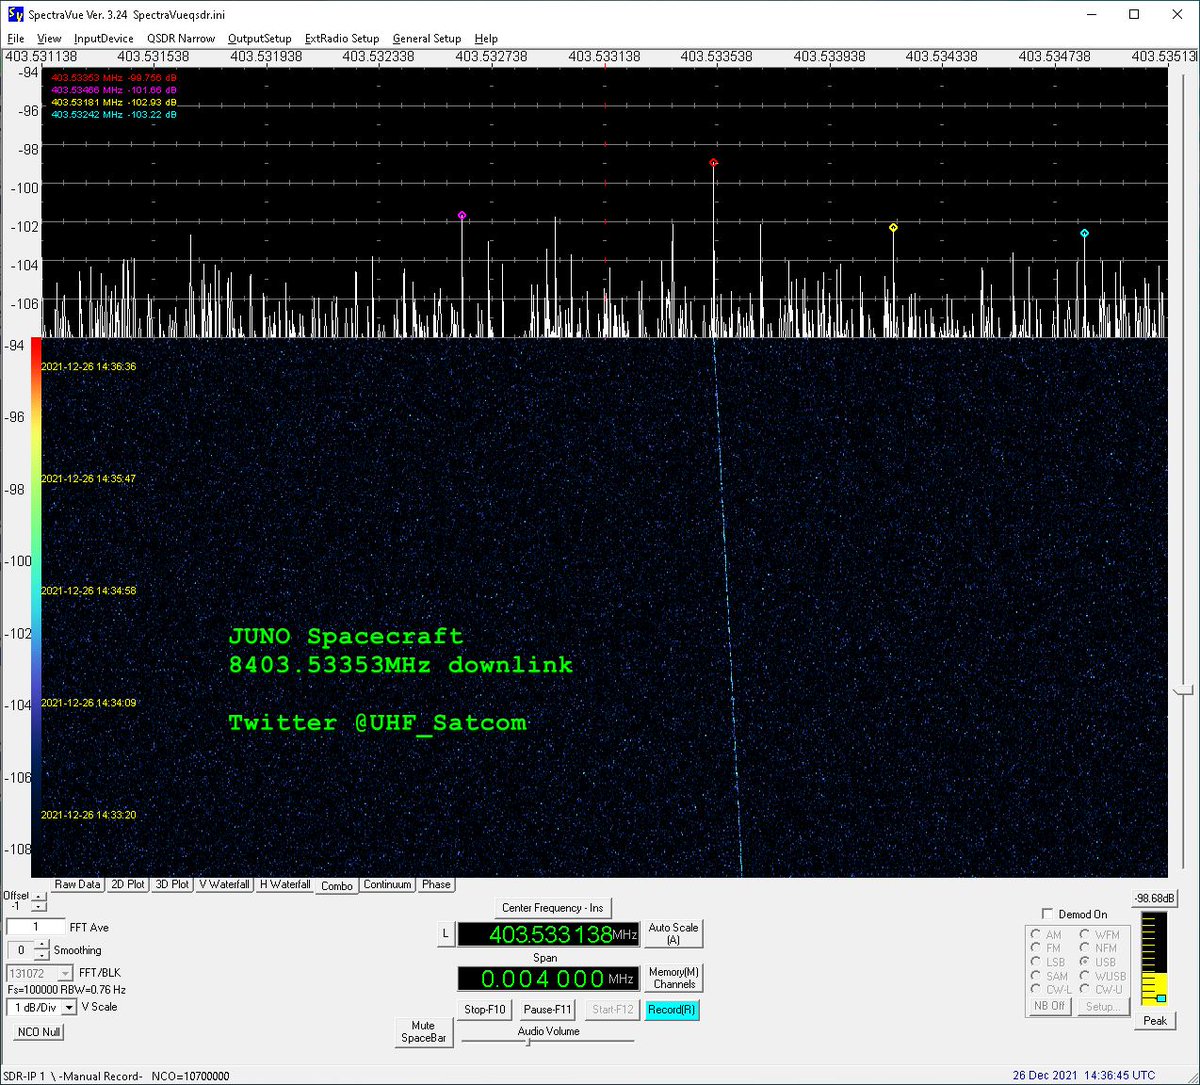Viewport: 1200px width, 1085px height.
Task: Select the LSB demod radio button
Action: (1036, 962)
